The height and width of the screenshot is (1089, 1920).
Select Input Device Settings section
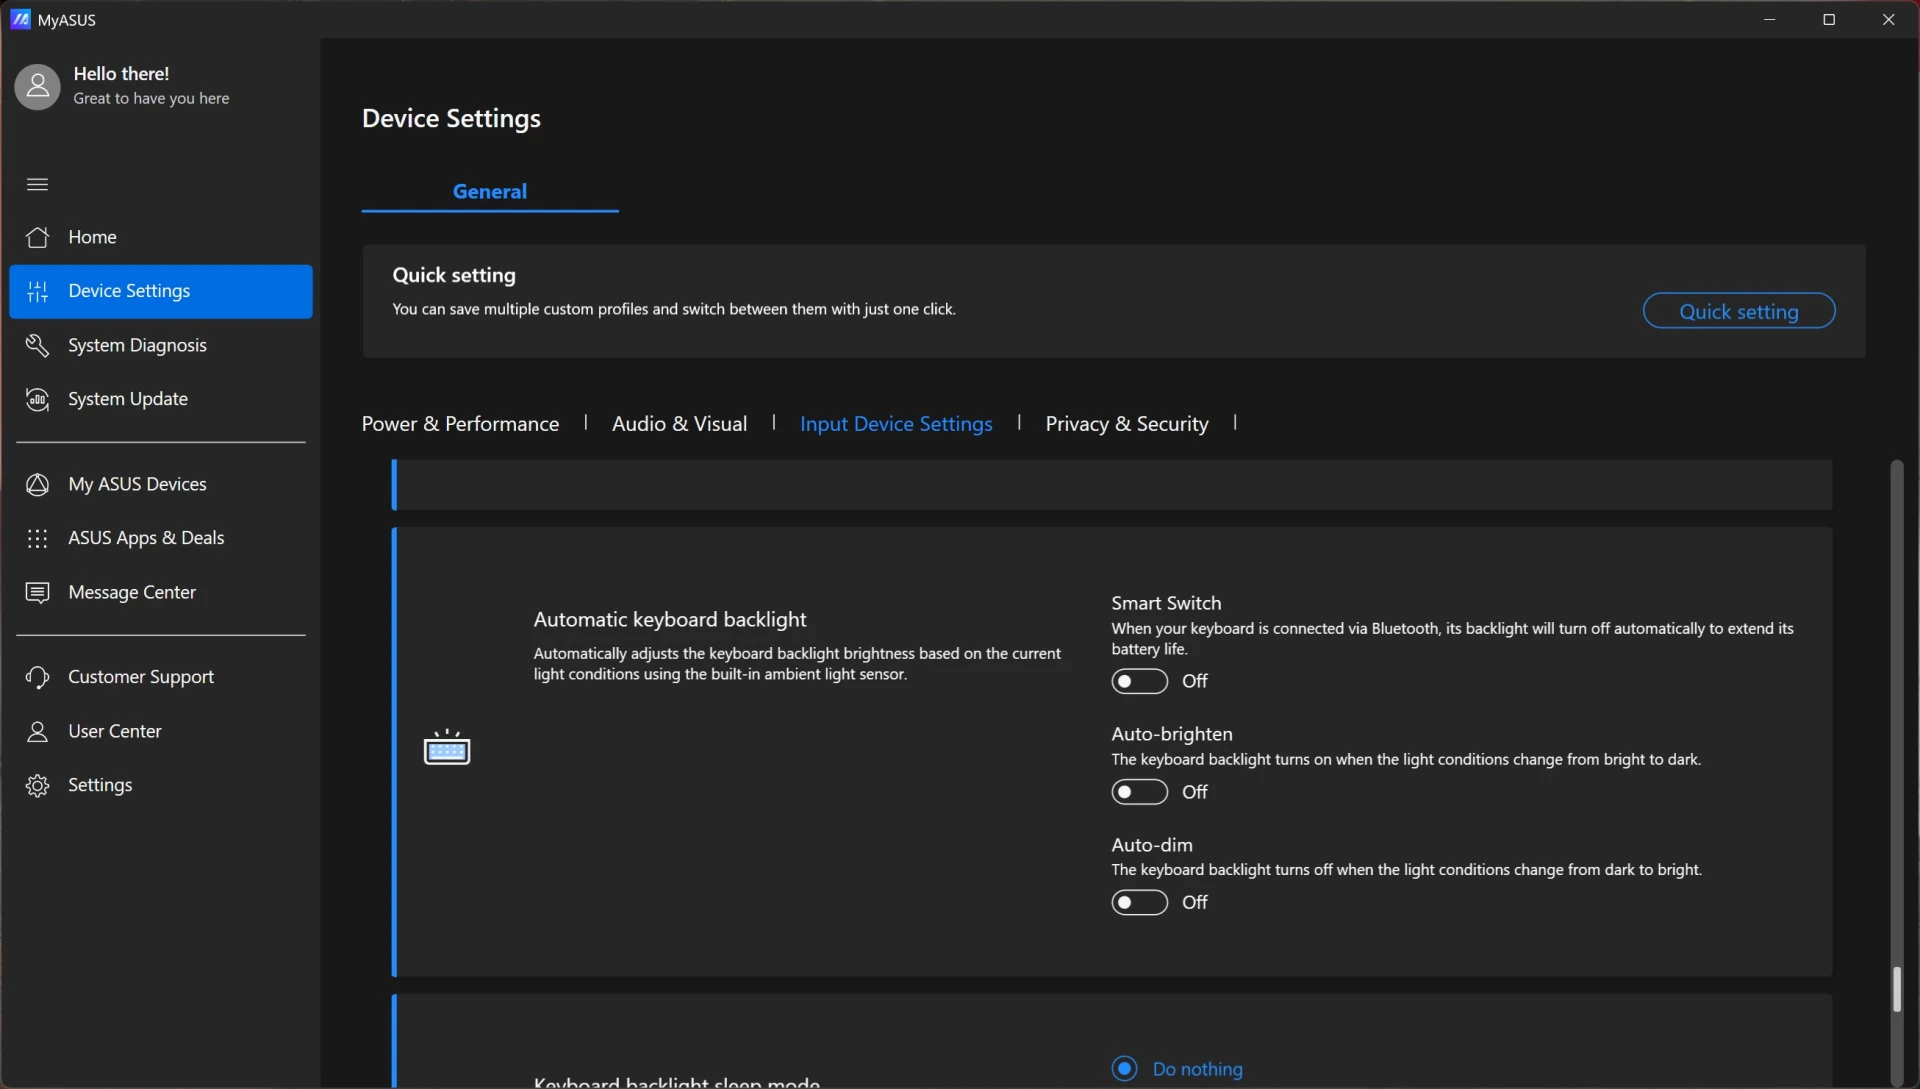point(896,424)
